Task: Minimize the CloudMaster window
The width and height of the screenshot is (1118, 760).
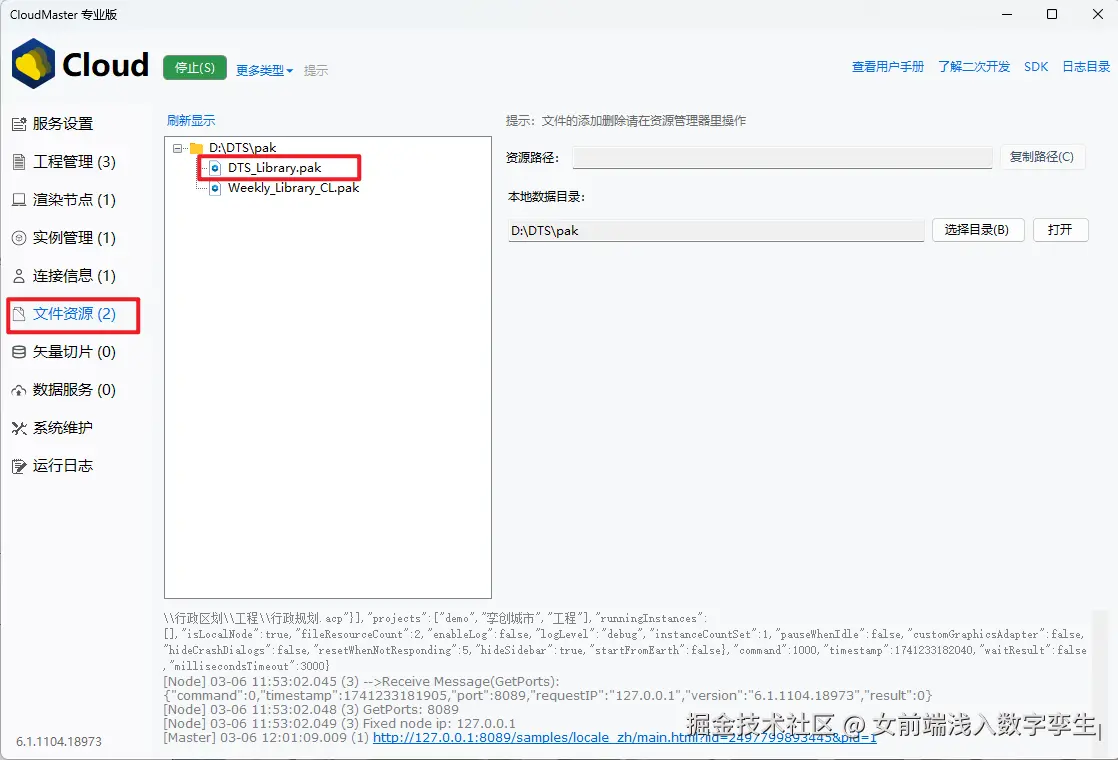Action: (x=1007, y=14)
